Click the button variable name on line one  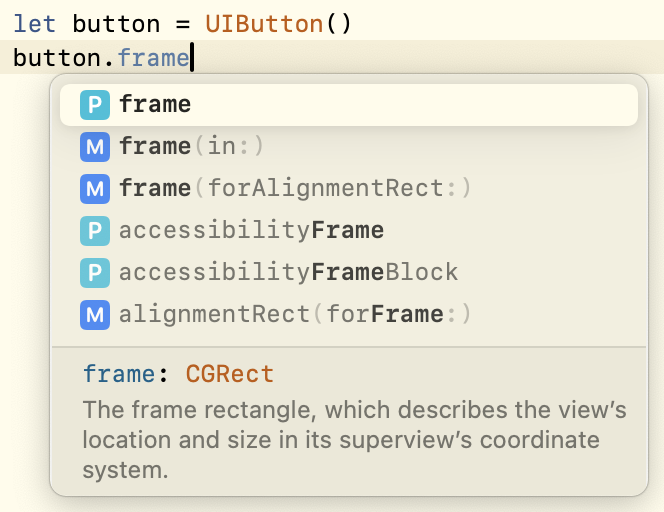[x=116, y=24]
